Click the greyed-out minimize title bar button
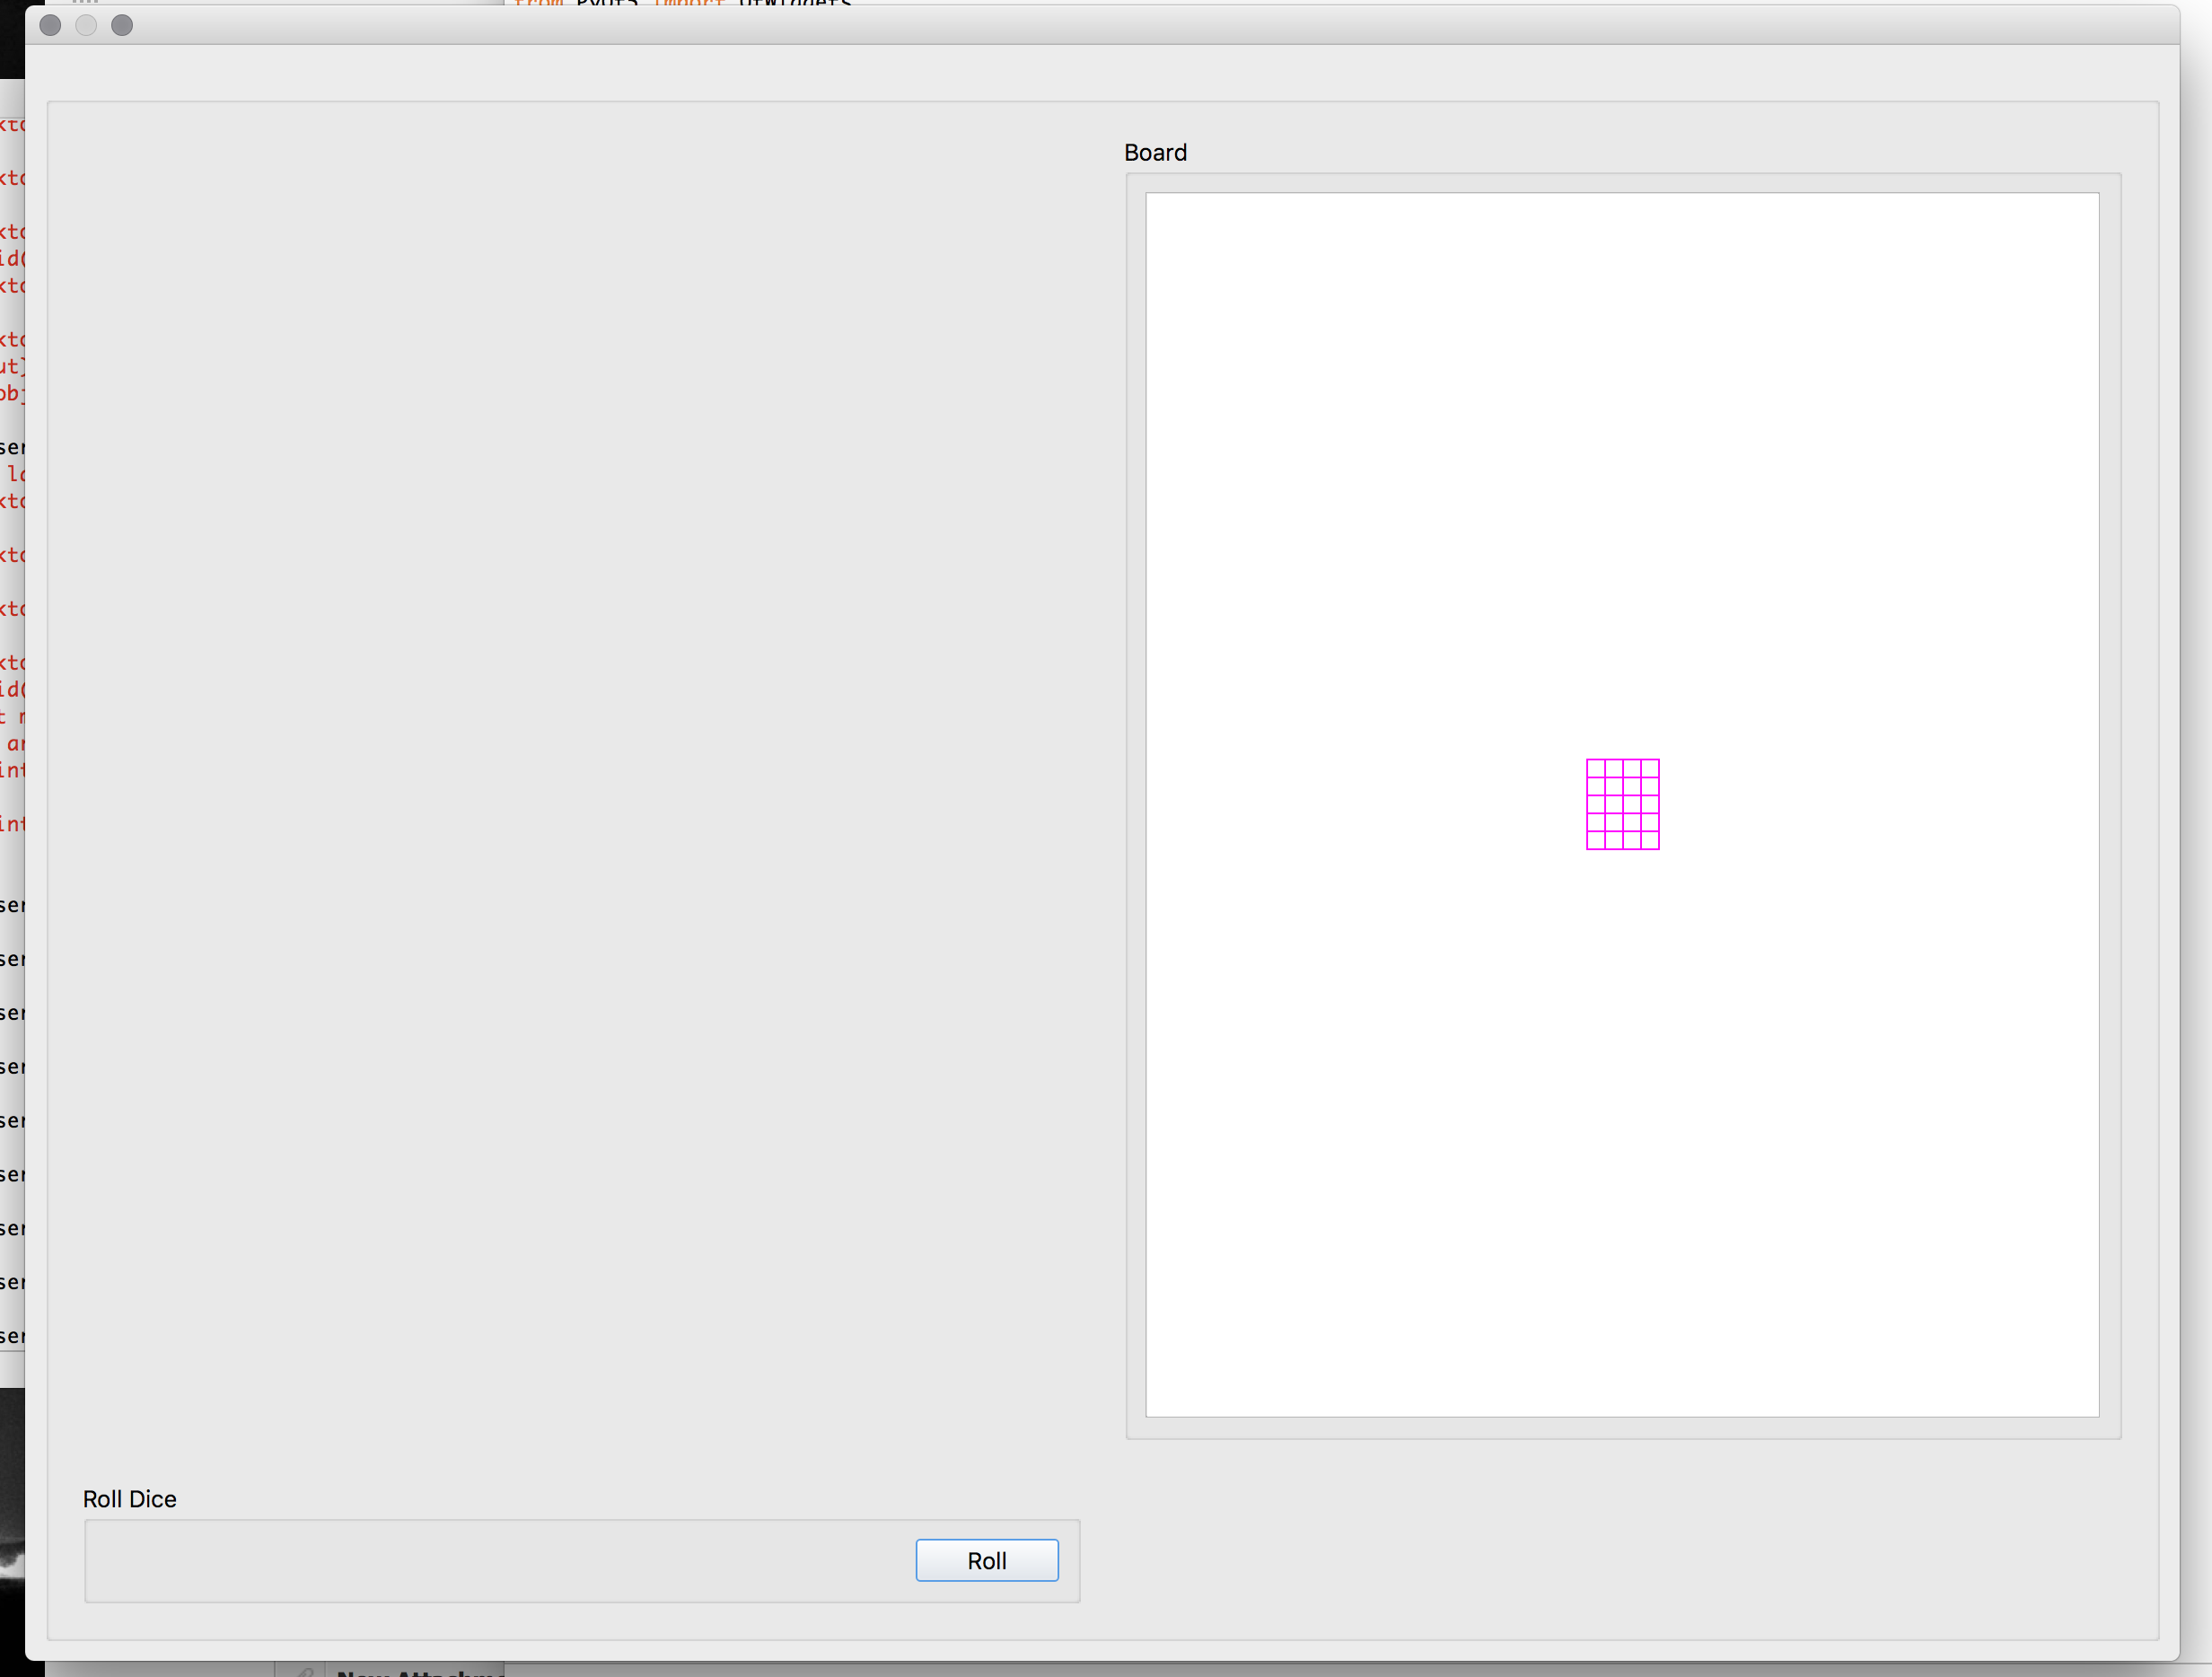This screenshot has width=2212, height=1677. coord(86,25)
